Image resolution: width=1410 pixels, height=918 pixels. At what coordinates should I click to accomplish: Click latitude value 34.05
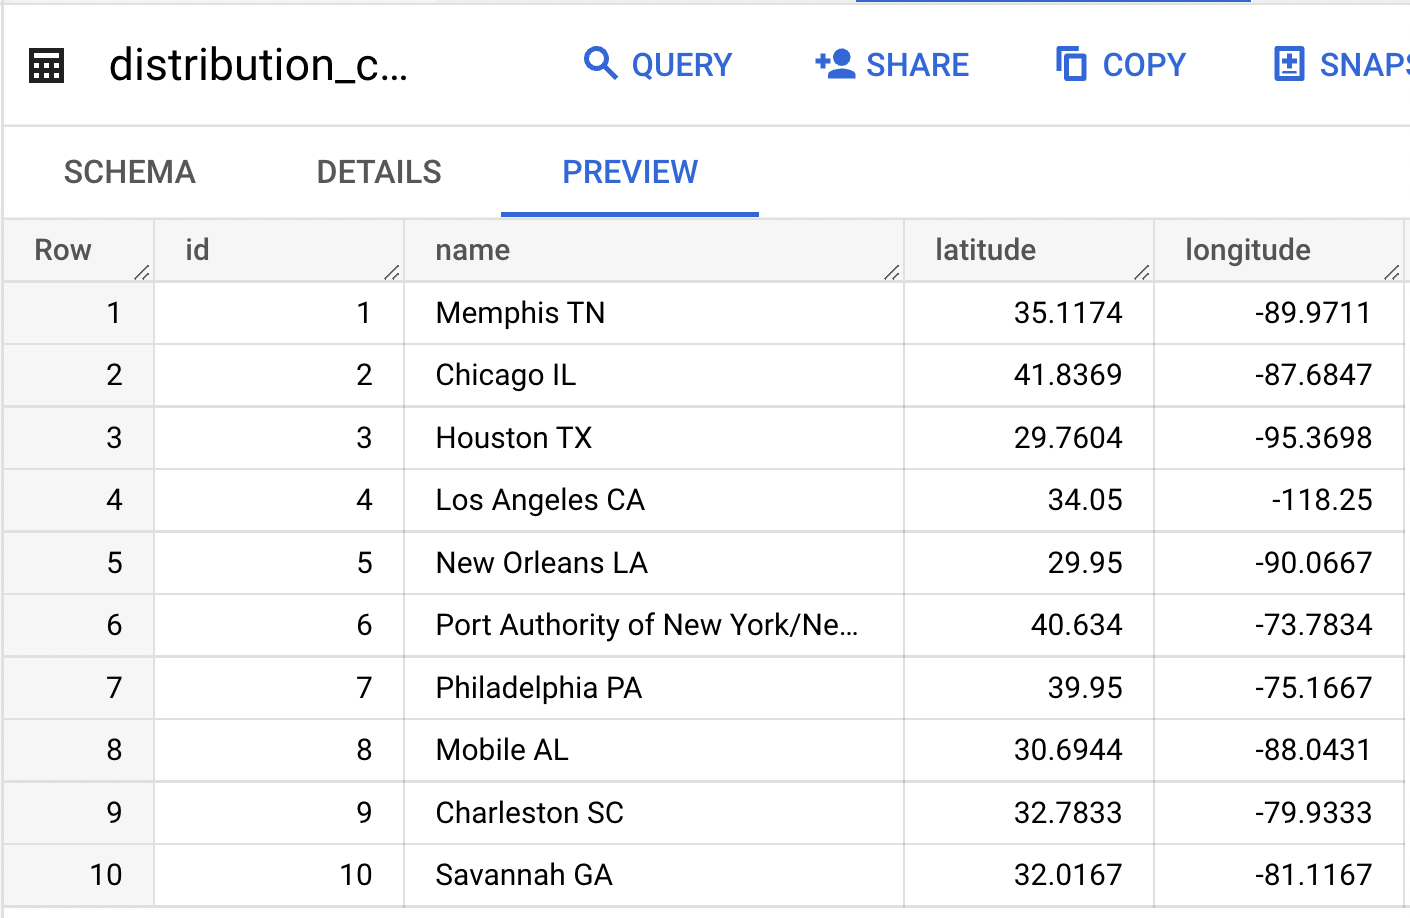pos(1085,500)
